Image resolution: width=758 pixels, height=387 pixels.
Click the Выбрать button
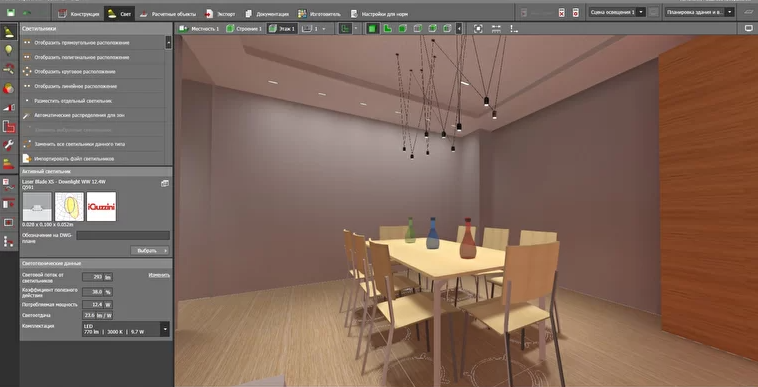[x=149, y=250]
